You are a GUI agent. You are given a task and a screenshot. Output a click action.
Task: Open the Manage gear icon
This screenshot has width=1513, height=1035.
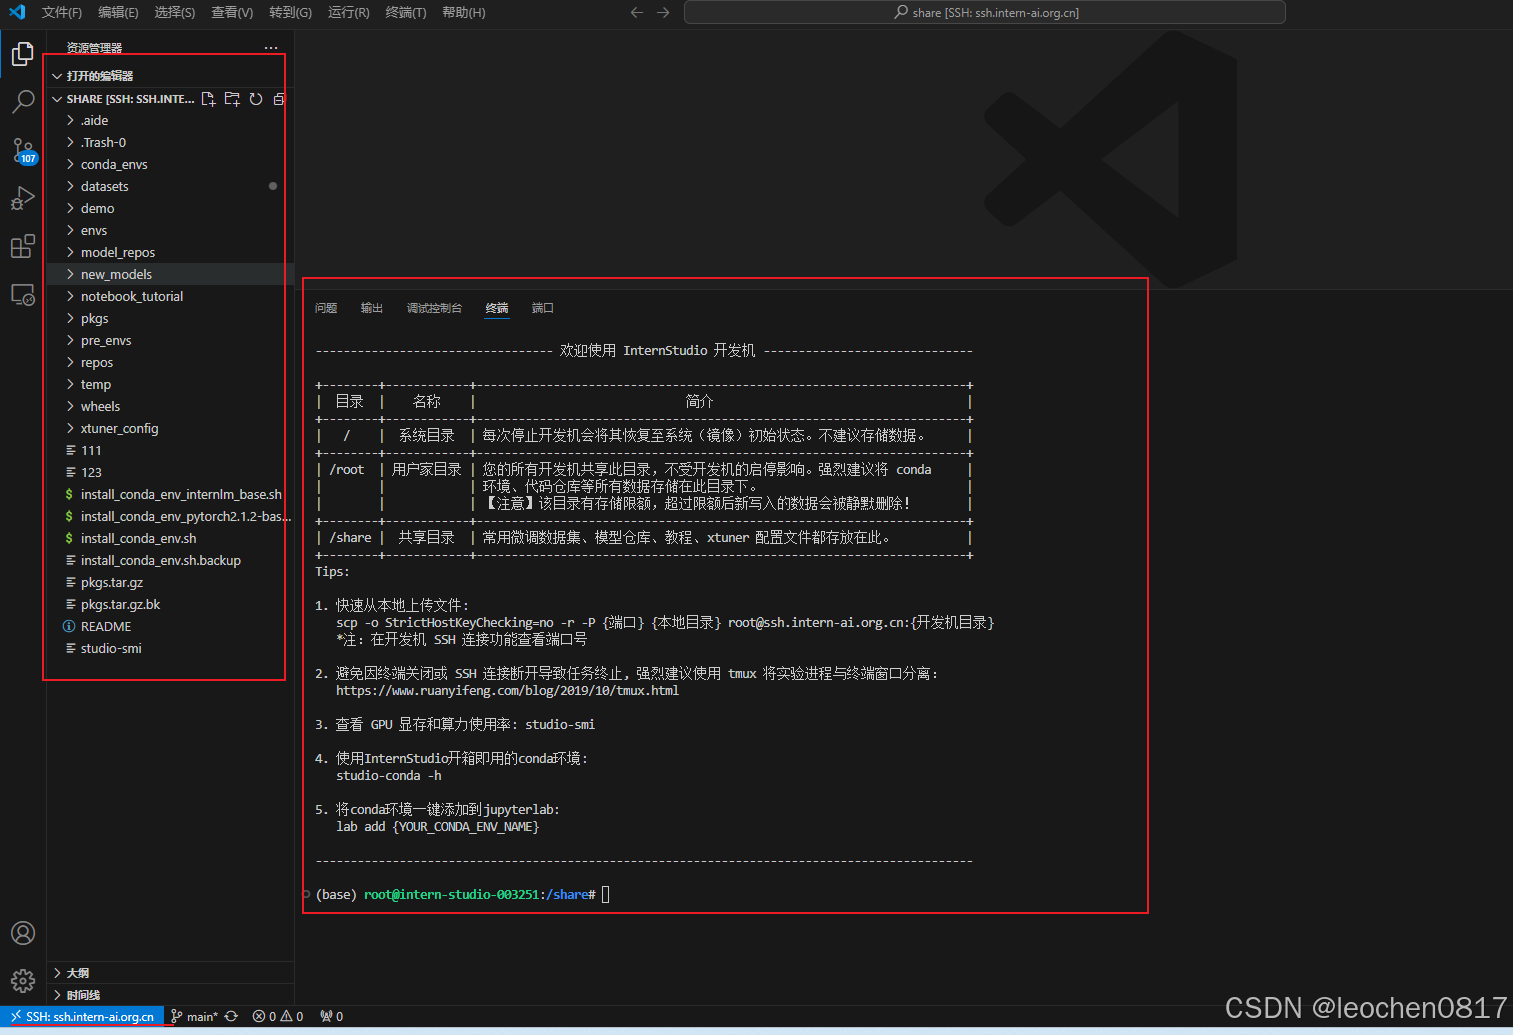(x=22, y=981)
